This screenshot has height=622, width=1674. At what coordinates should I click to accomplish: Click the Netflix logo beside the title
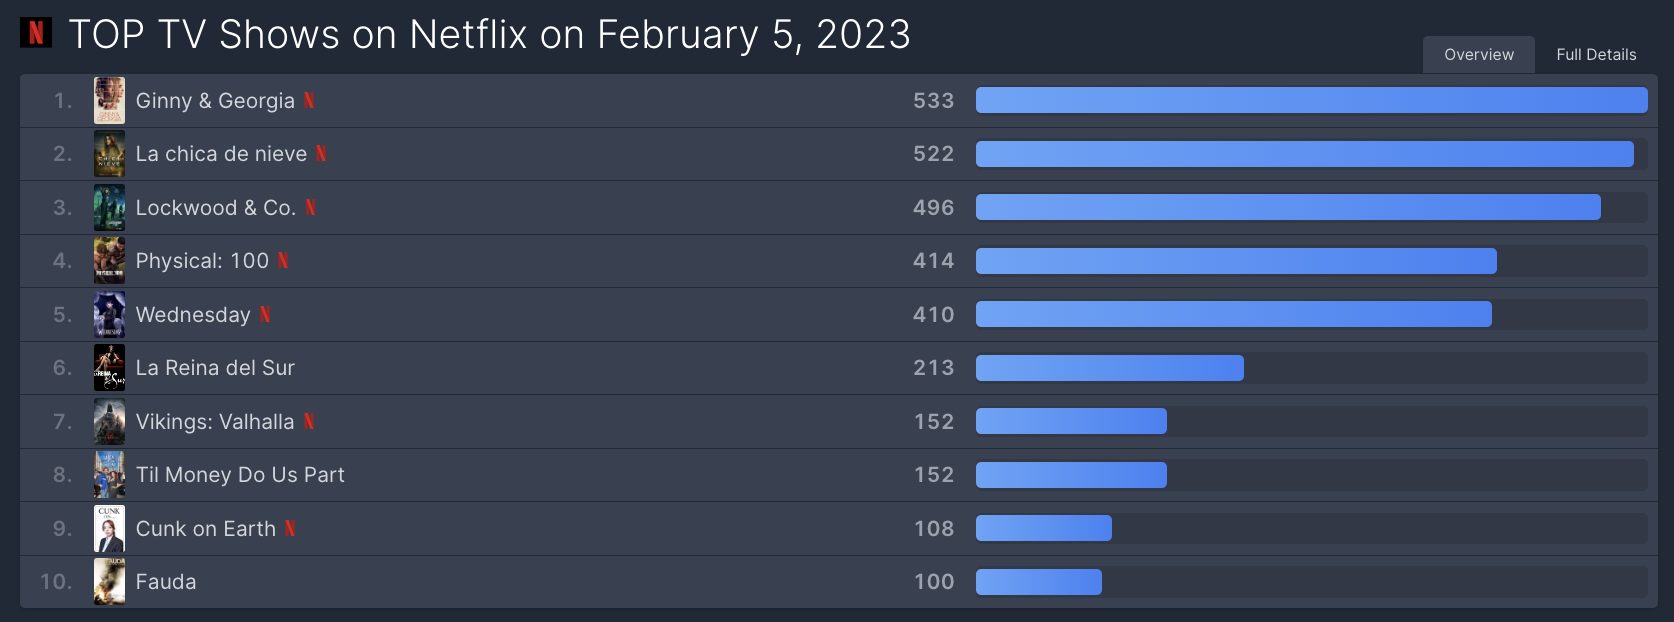36,33
